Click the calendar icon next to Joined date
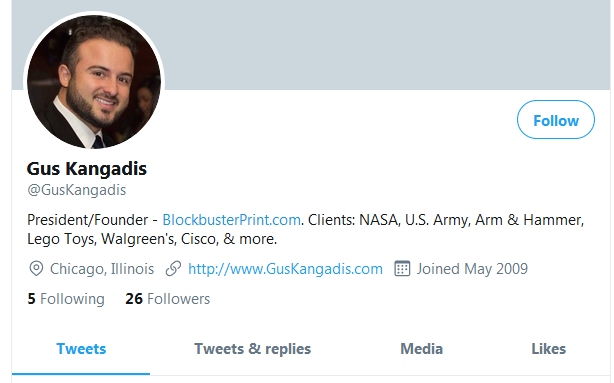614x383 pixels. point(402,269)
